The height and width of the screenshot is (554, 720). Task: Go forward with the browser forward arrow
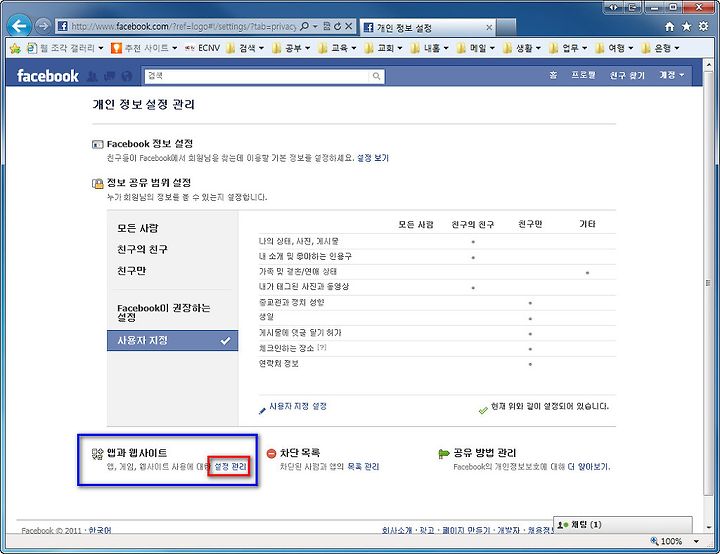(43, 26)
